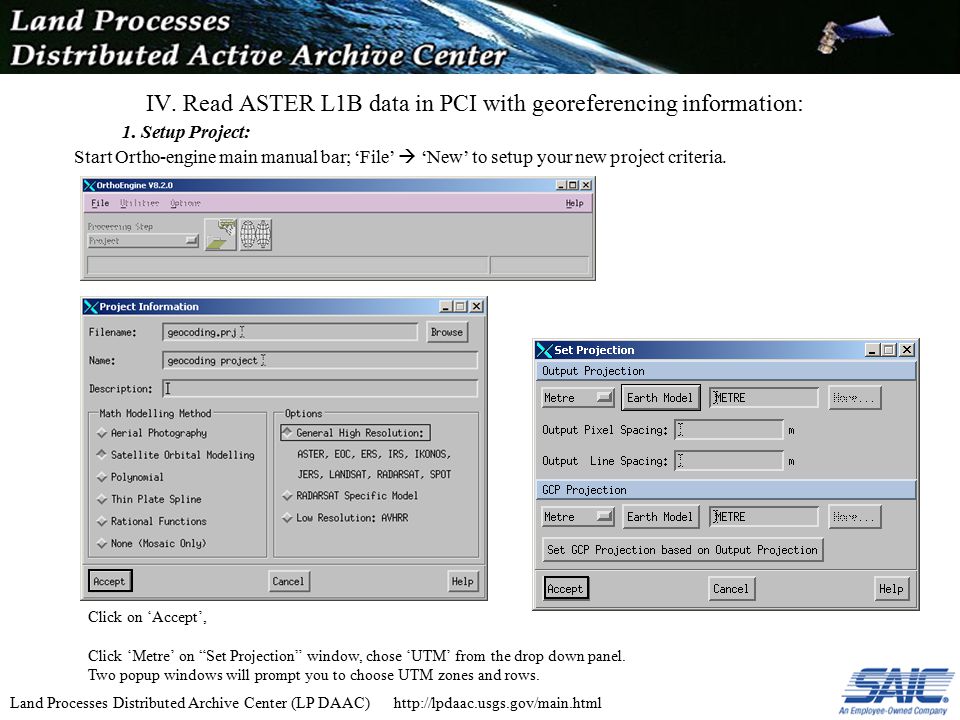Open the Options menu in OrthoEngine
960x720 pixels.
[186, 203]
